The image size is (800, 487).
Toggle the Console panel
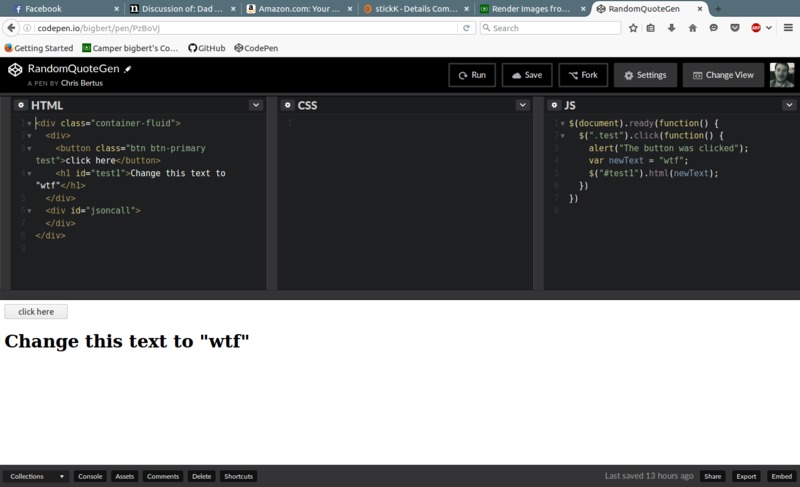[x=90, y=477]
